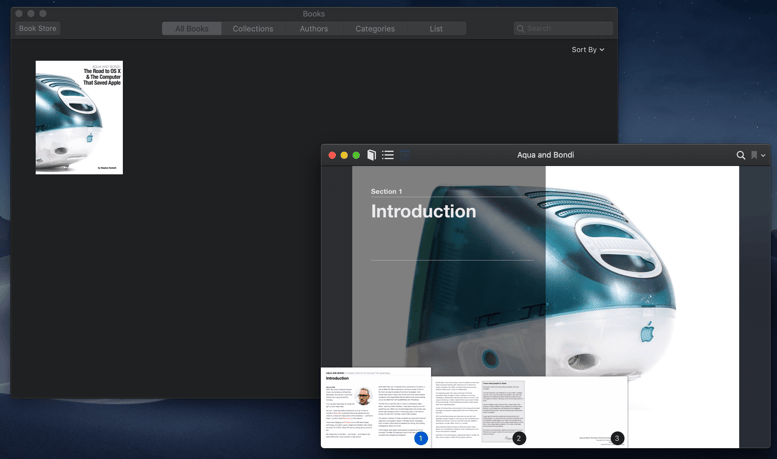Open page 1 thumbnail in the page strip
Screen dimensions: 777x459
376,407
